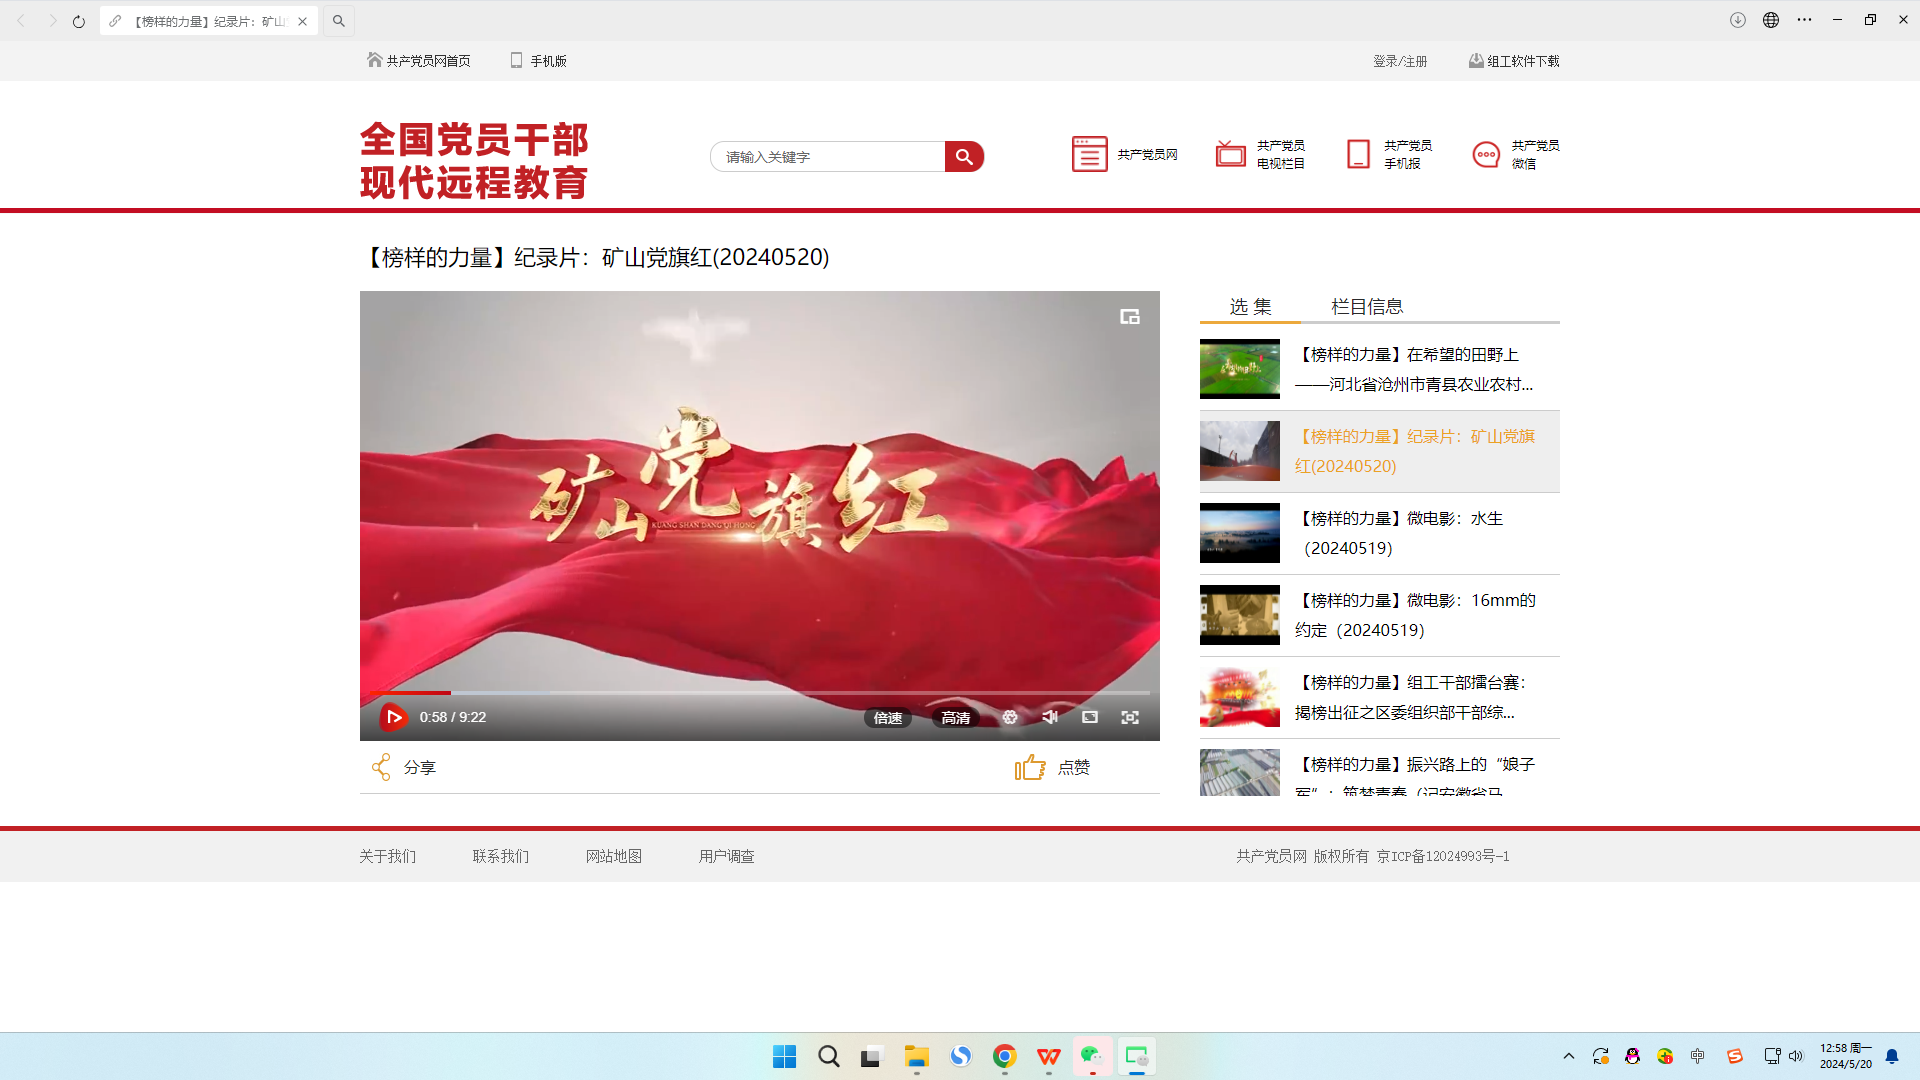
Task: Open the 高清 video quality selector
Action: point(956,717)
